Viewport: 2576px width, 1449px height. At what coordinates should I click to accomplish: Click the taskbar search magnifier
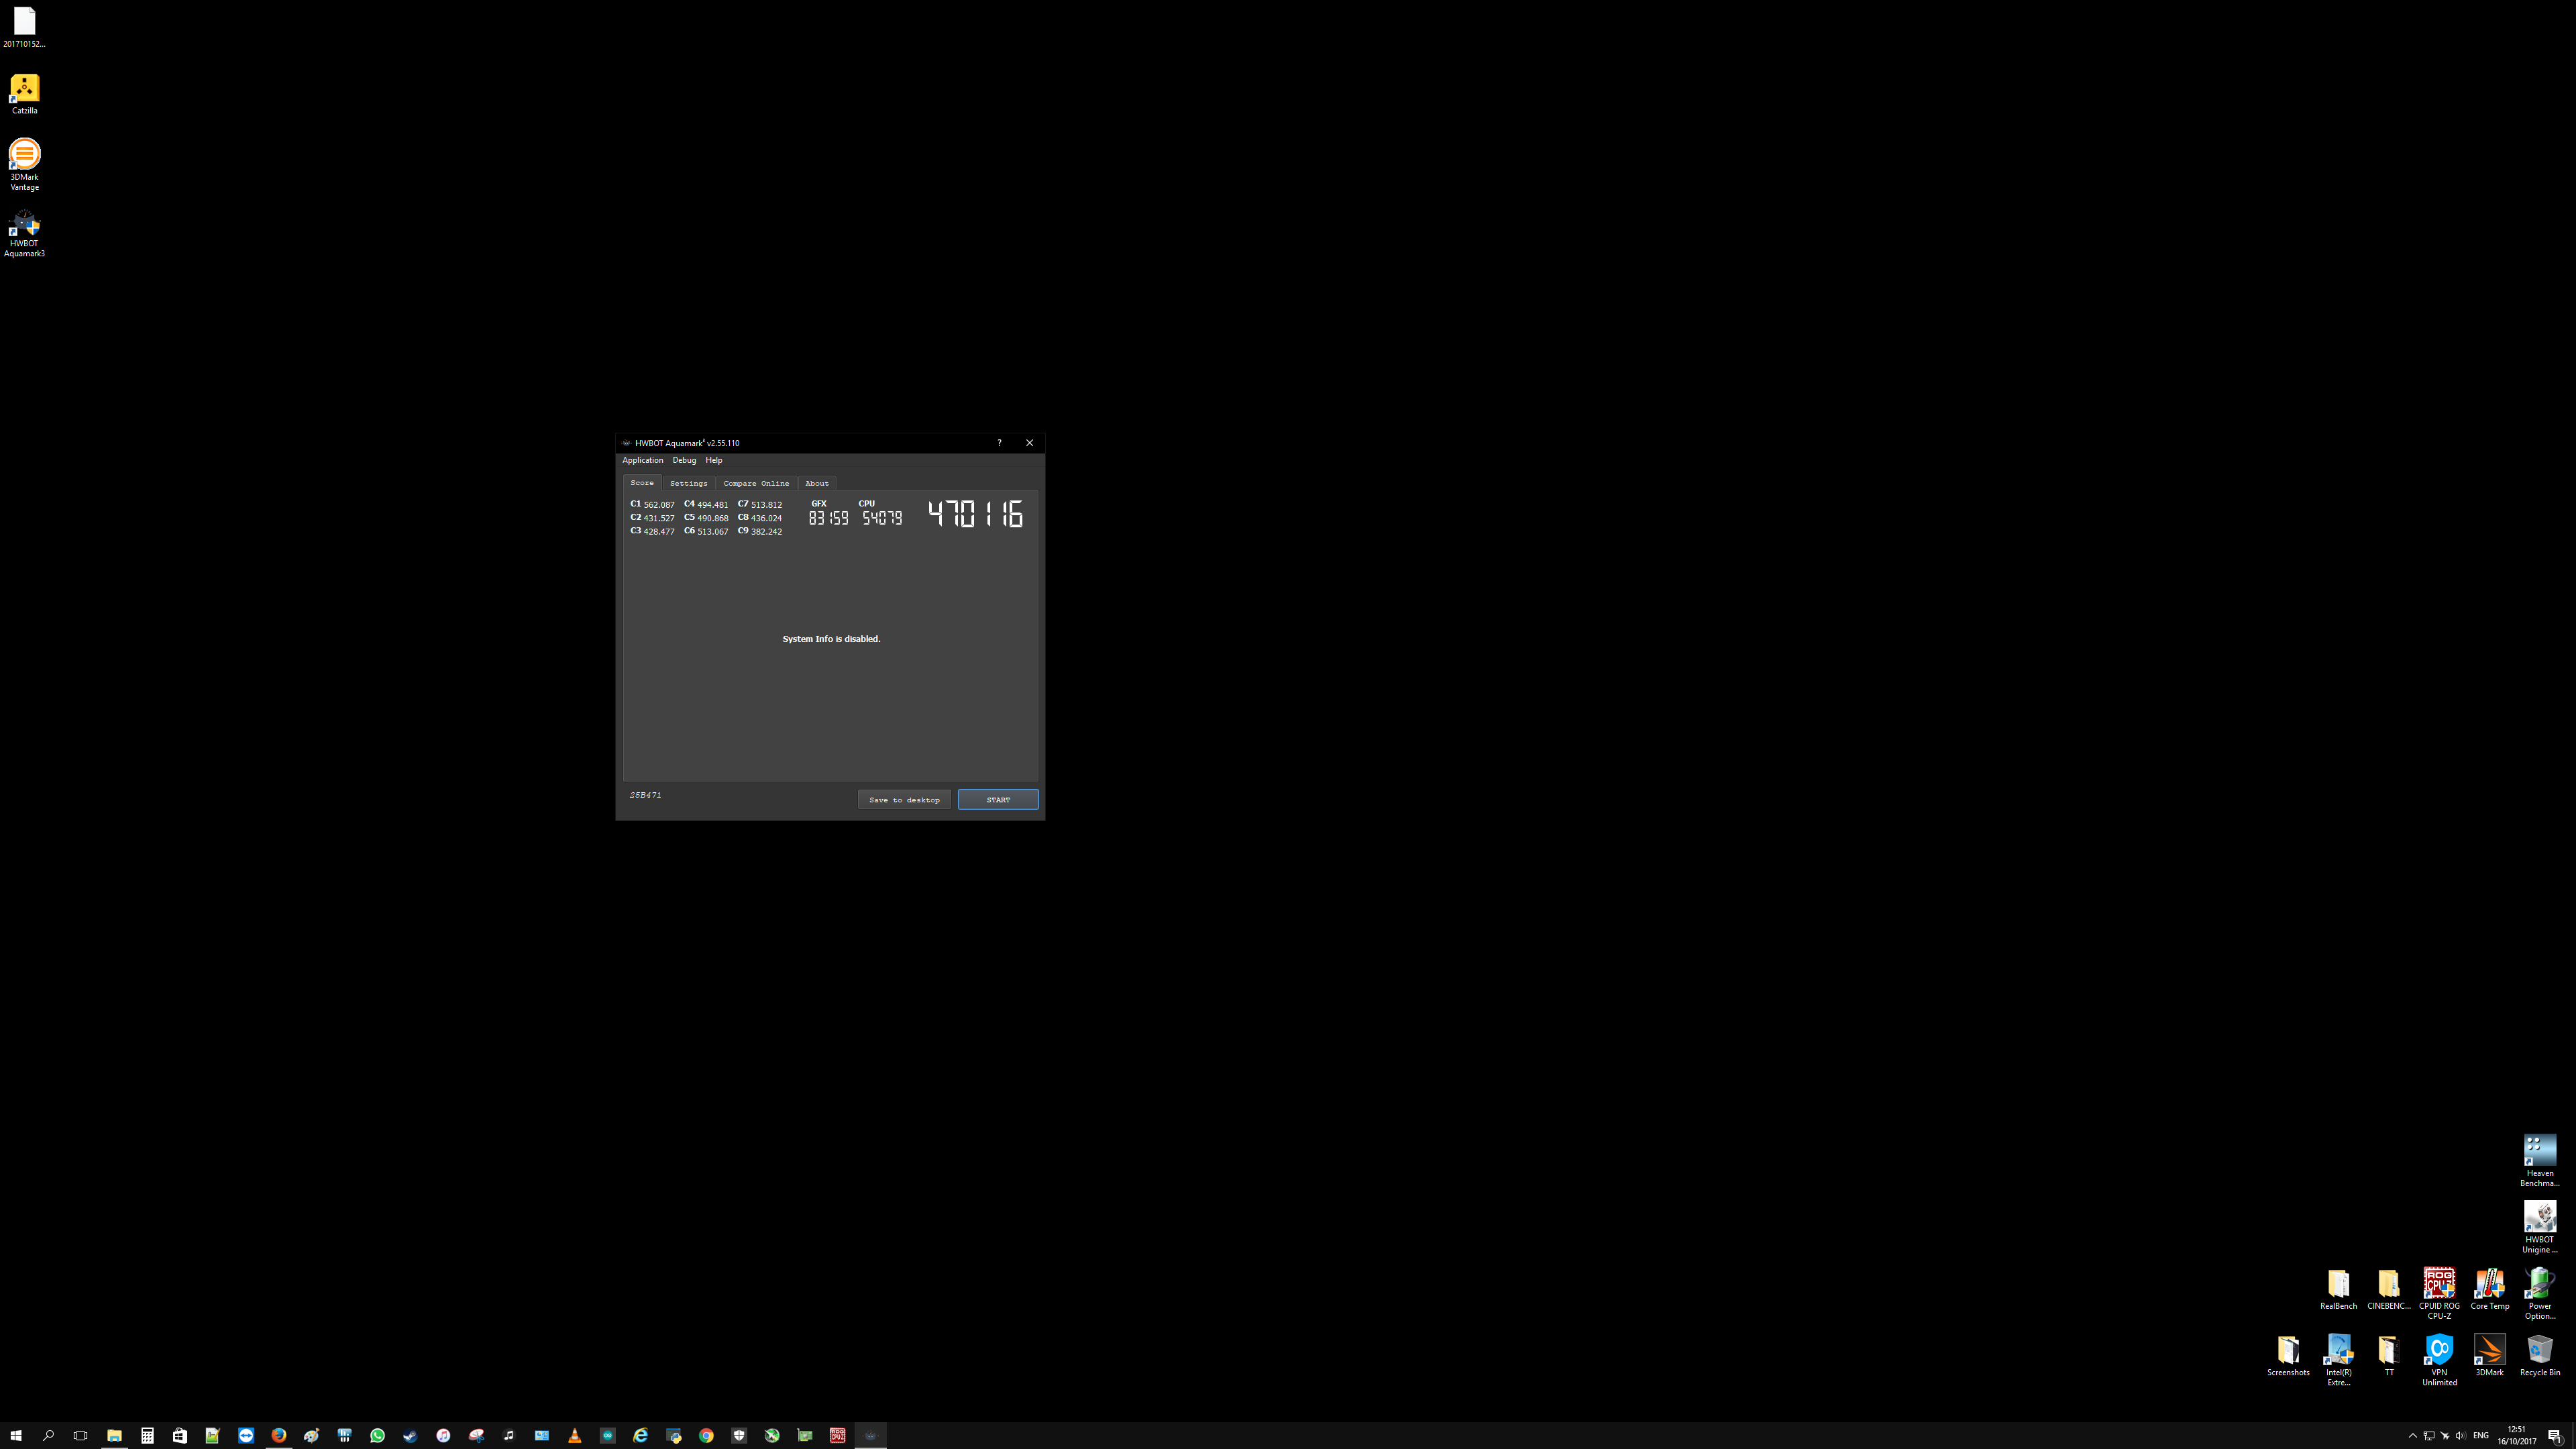[x=48, y=1435]
